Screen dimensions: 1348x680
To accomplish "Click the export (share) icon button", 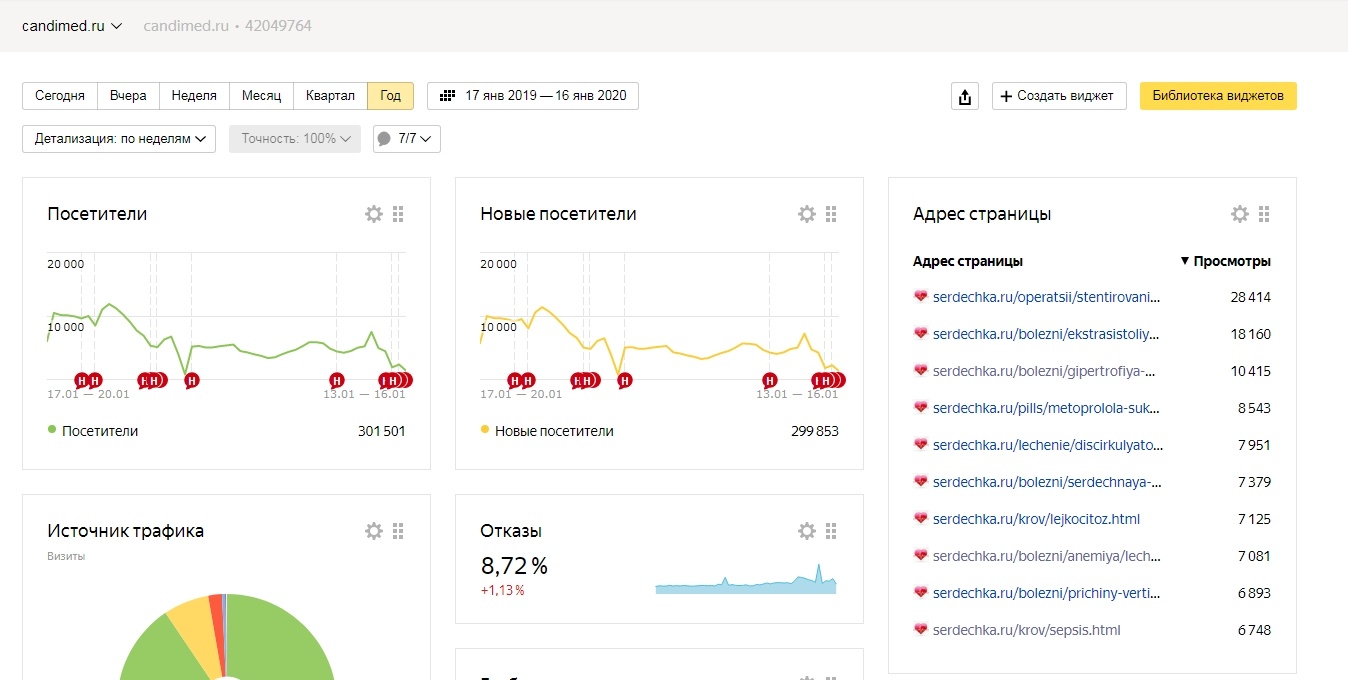I will click(x=965, y=96).
